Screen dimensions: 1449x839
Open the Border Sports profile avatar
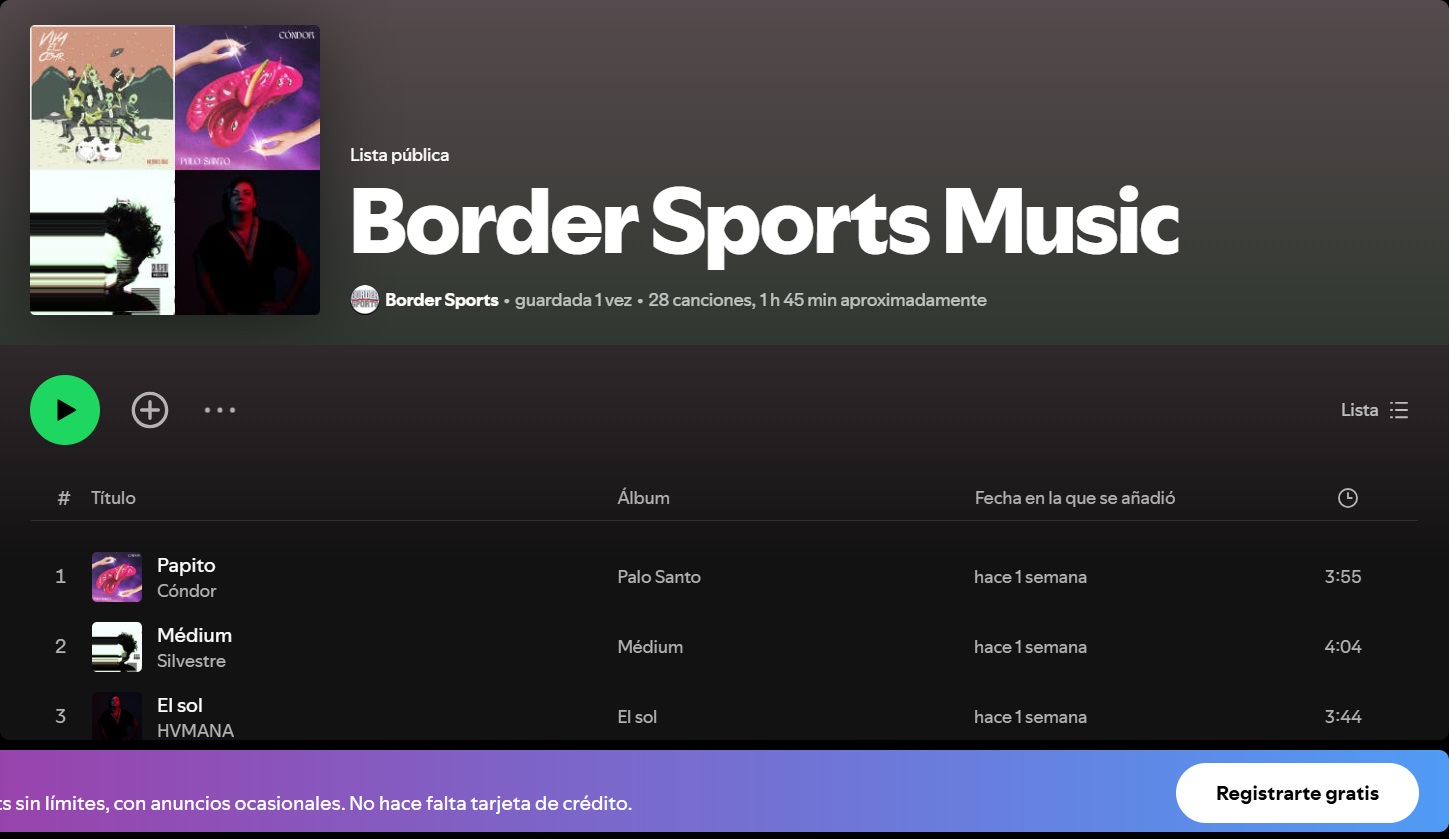(x=364, y=300)
